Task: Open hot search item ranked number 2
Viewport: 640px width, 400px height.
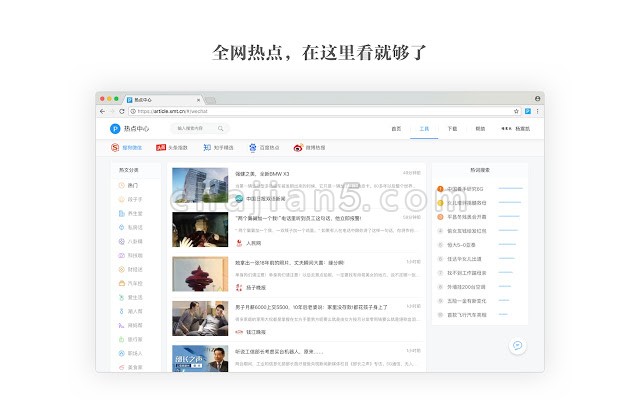Action: (x=467, y=203)
